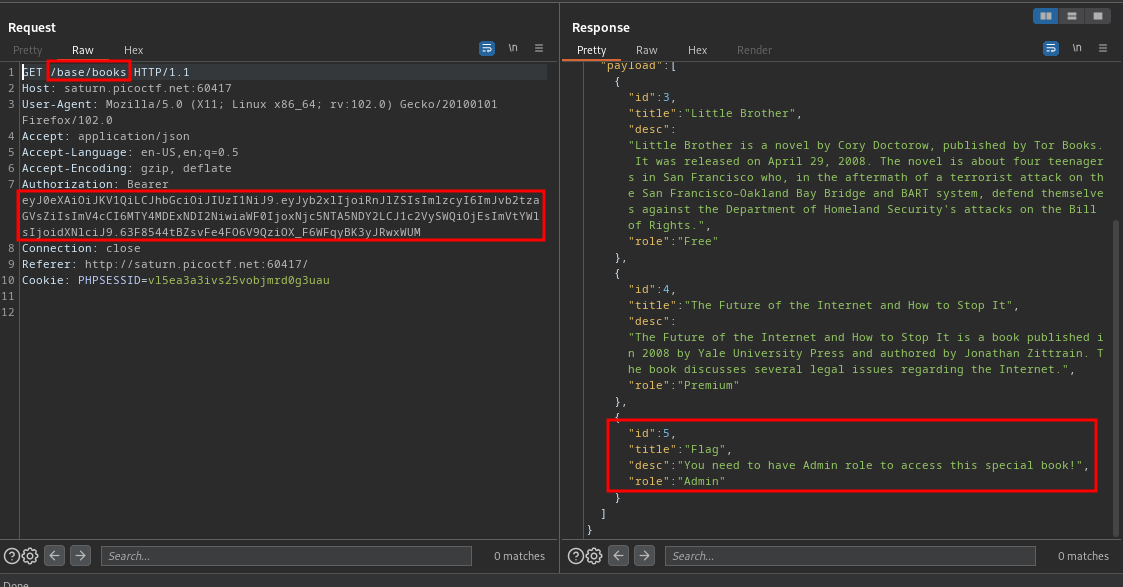Open Response search settings gear
This screenshot has width=1123, height=587.
pyautogui.click(x=594, y=556)
